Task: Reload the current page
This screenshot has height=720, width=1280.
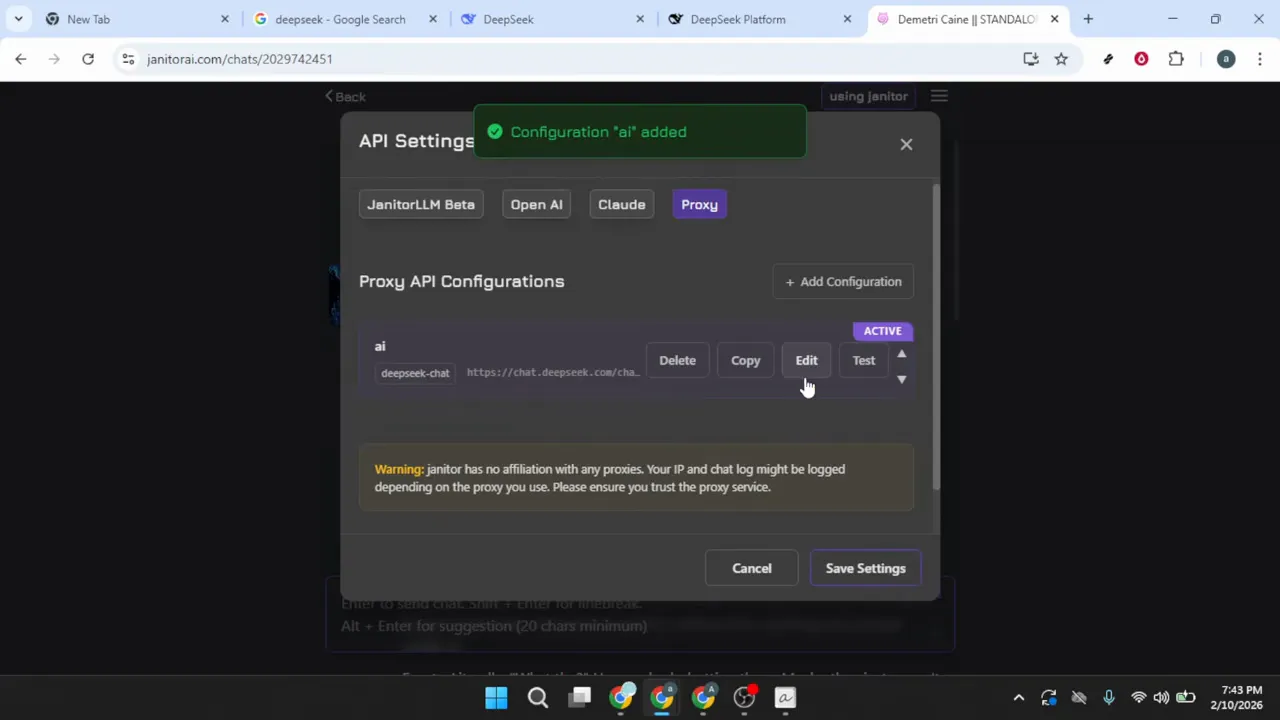Action: pos(88,59)
